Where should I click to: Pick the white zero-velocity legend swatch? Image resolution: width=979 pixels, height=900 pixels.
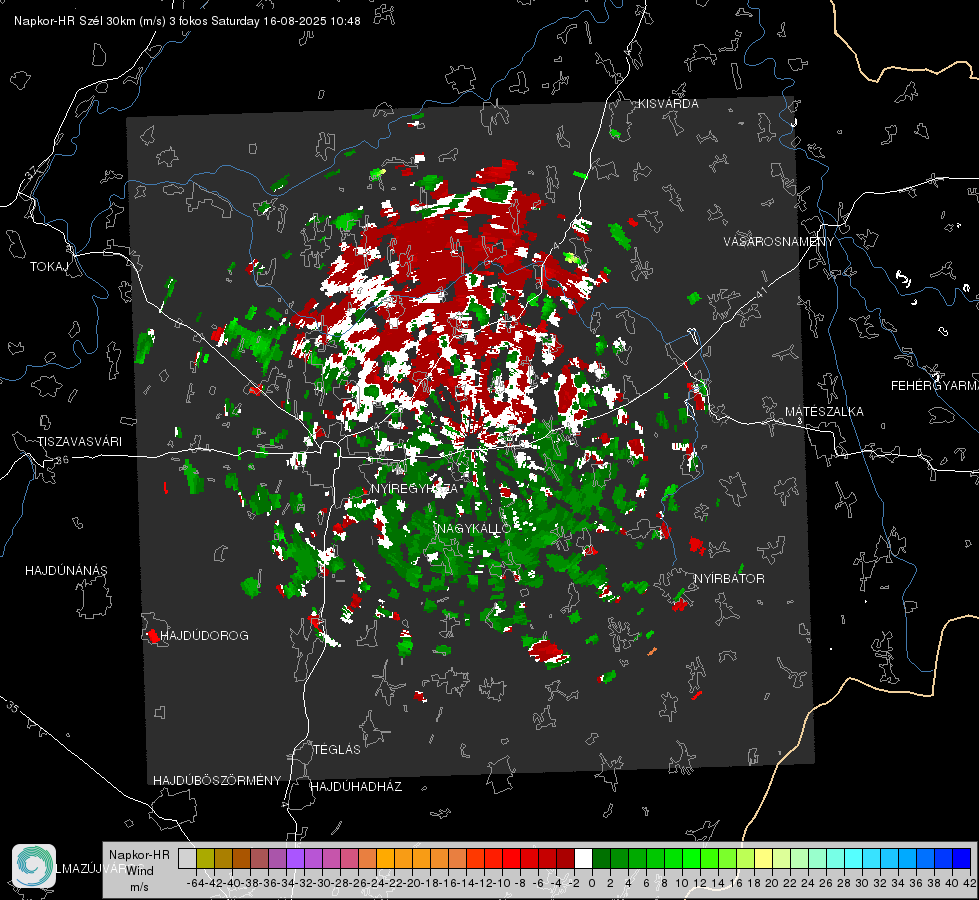pyautogui.click(x=583, y=859)
